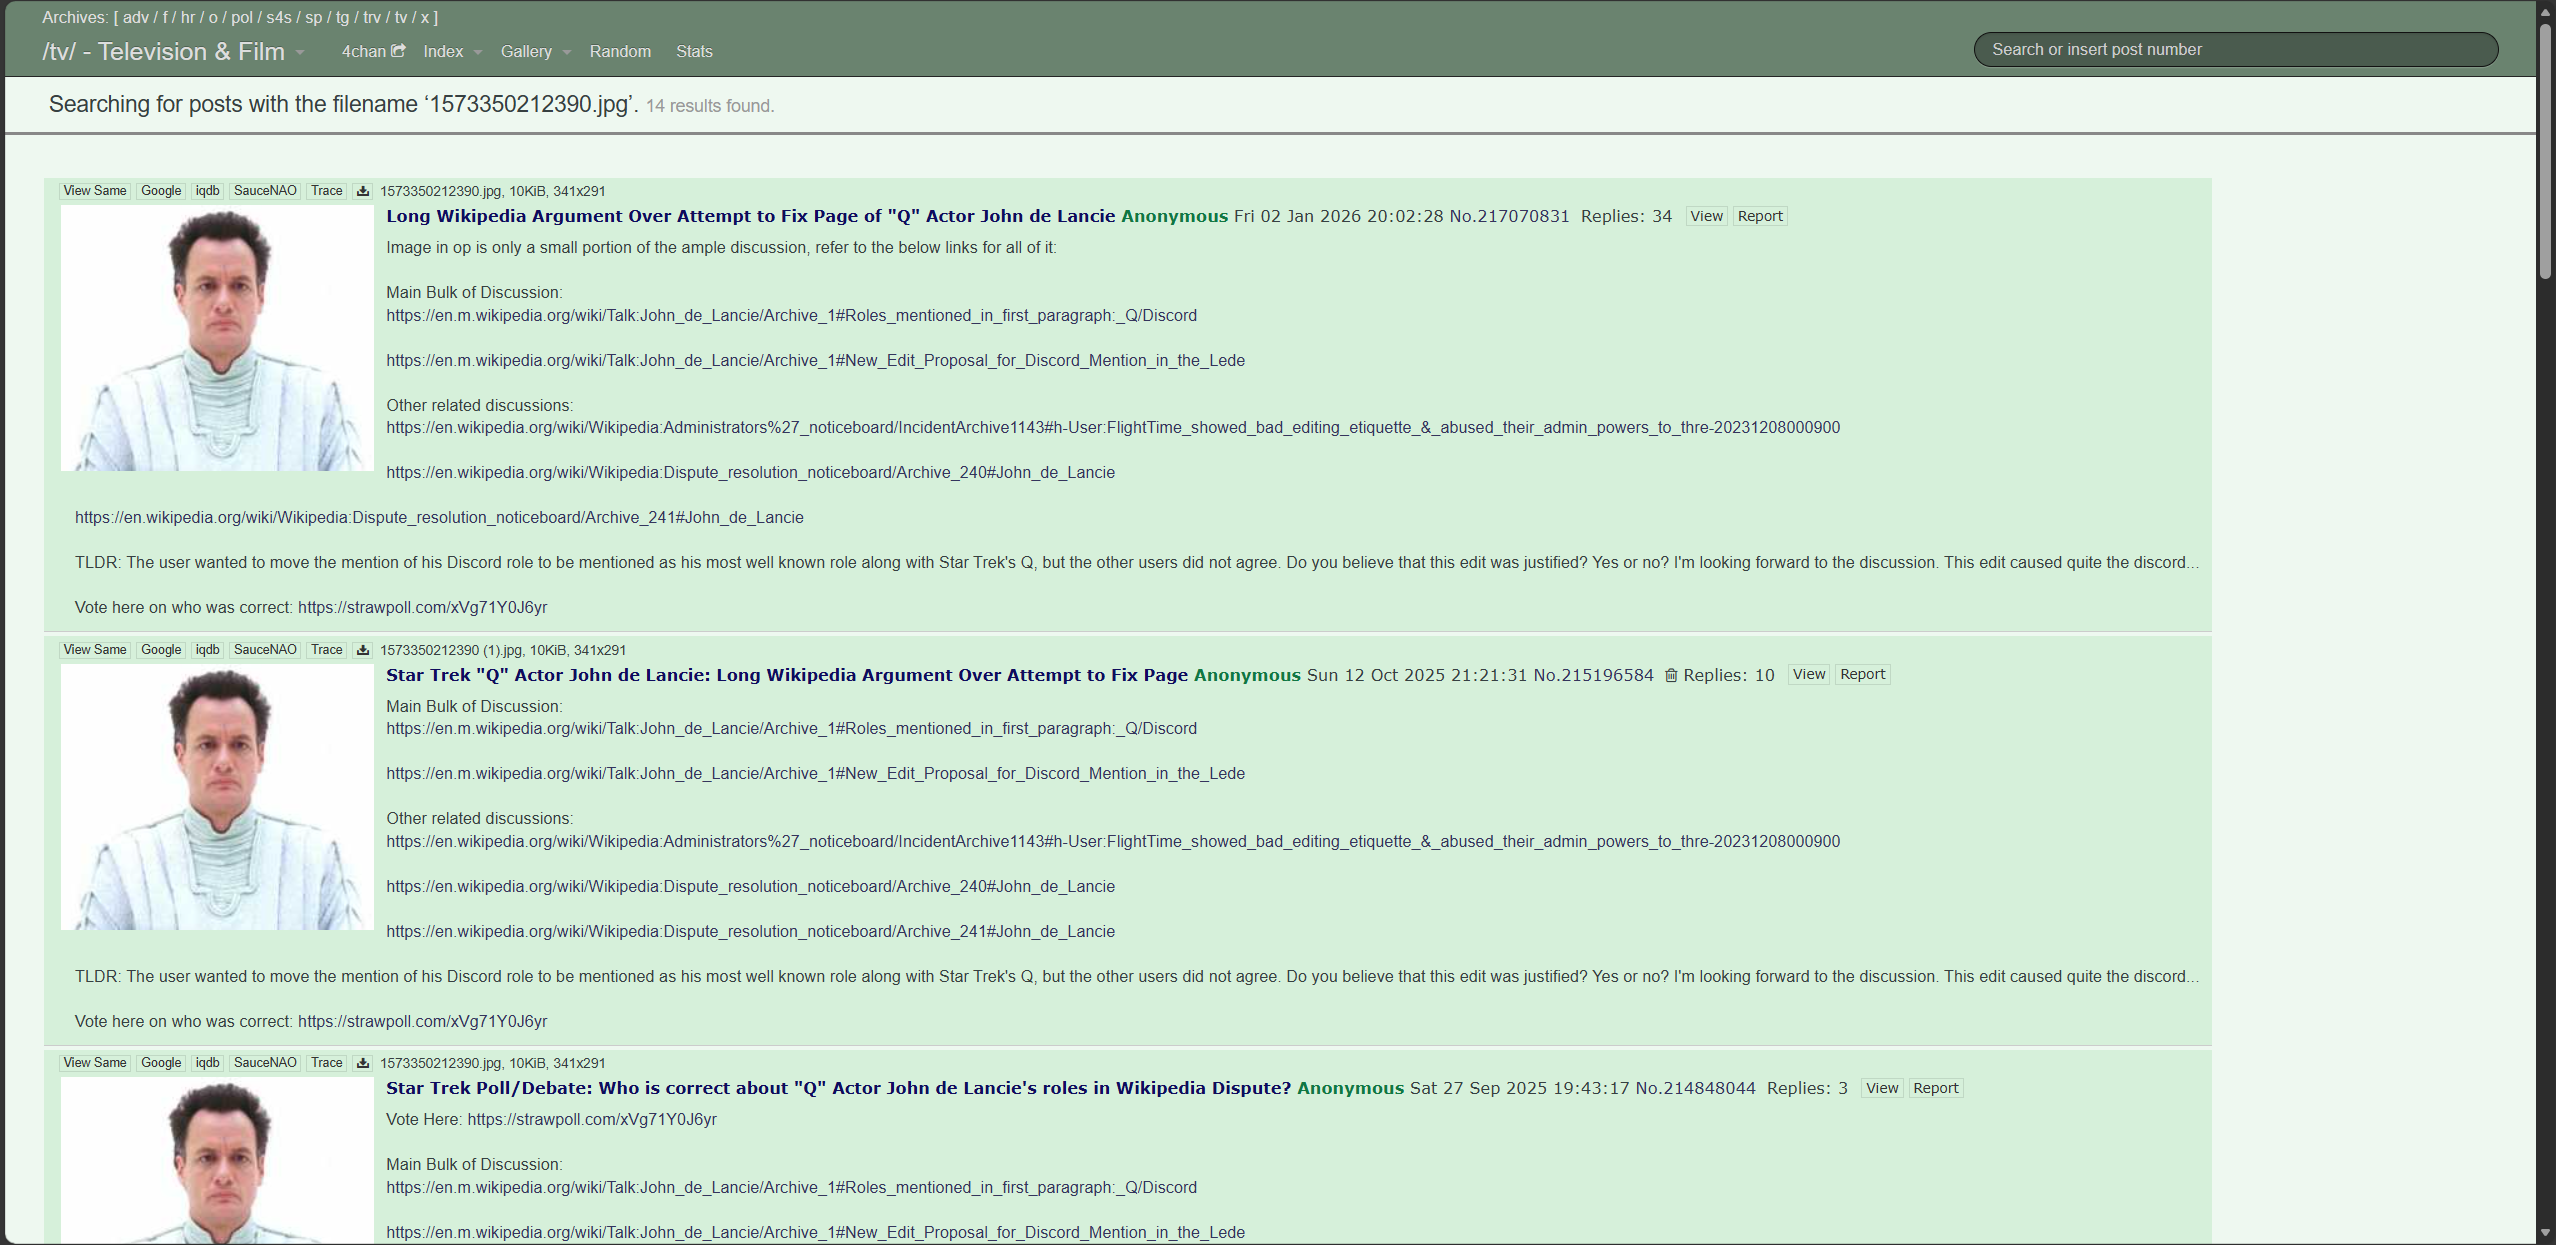The image size is (2556, 1245).
Task: Download the first post's image file
Action: click(x=363, y=191)
